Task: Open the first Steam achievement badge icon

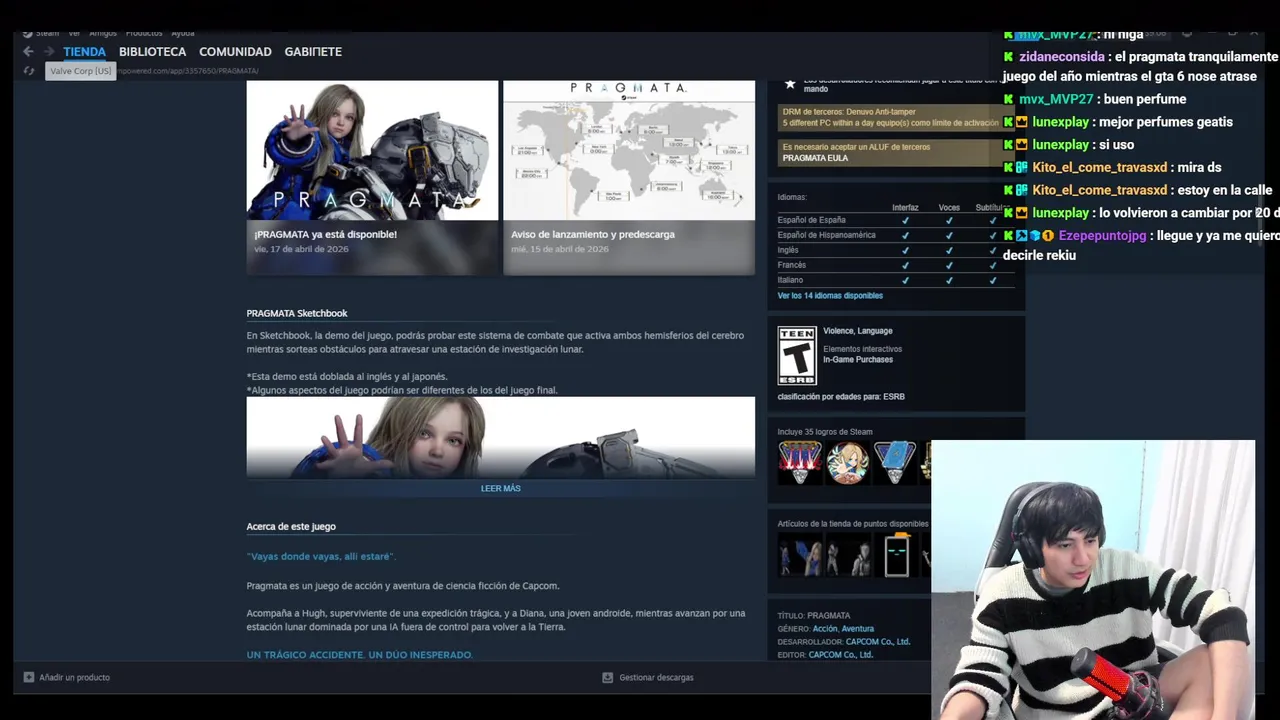Action: click(x=799, y=463)
